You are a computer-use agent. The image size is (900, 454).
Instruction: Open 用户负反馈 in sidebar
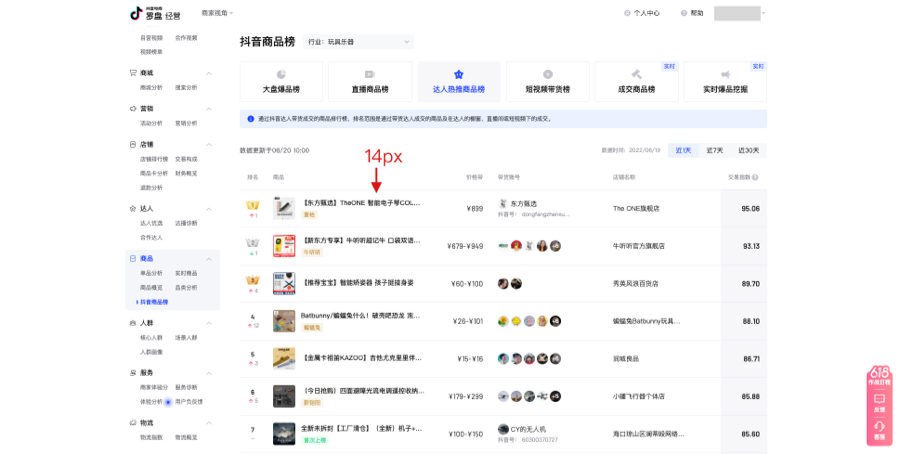point(189,402)
